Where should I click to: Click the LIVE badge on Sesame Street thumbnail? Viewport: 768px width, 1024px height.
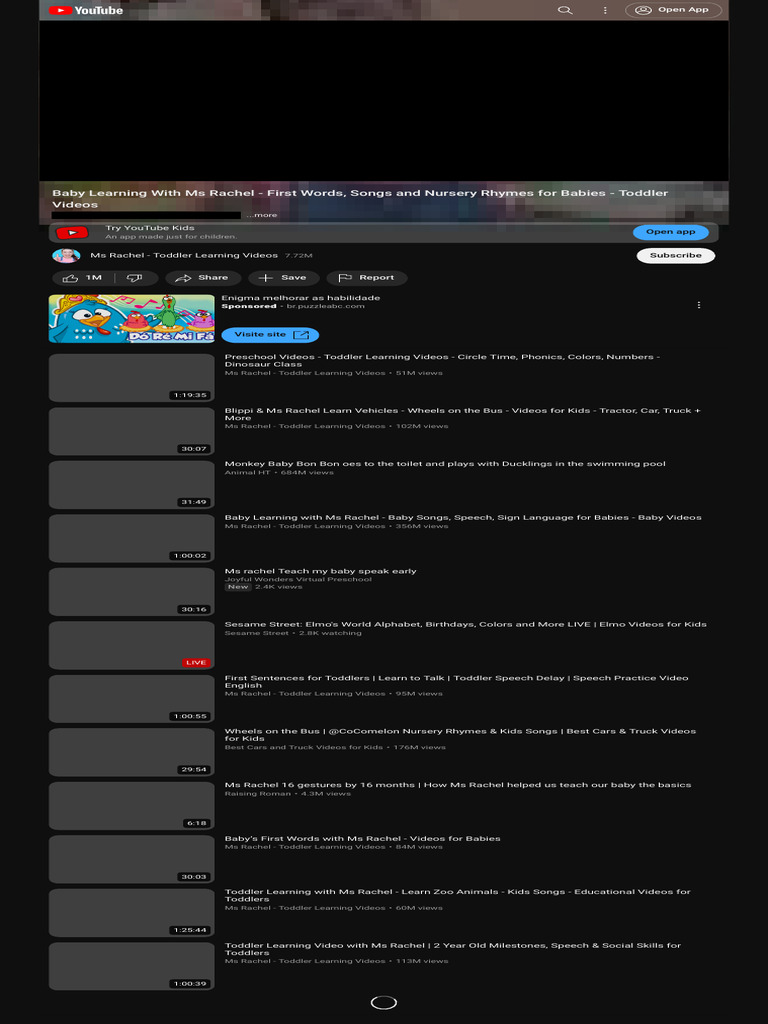point(196,662)
